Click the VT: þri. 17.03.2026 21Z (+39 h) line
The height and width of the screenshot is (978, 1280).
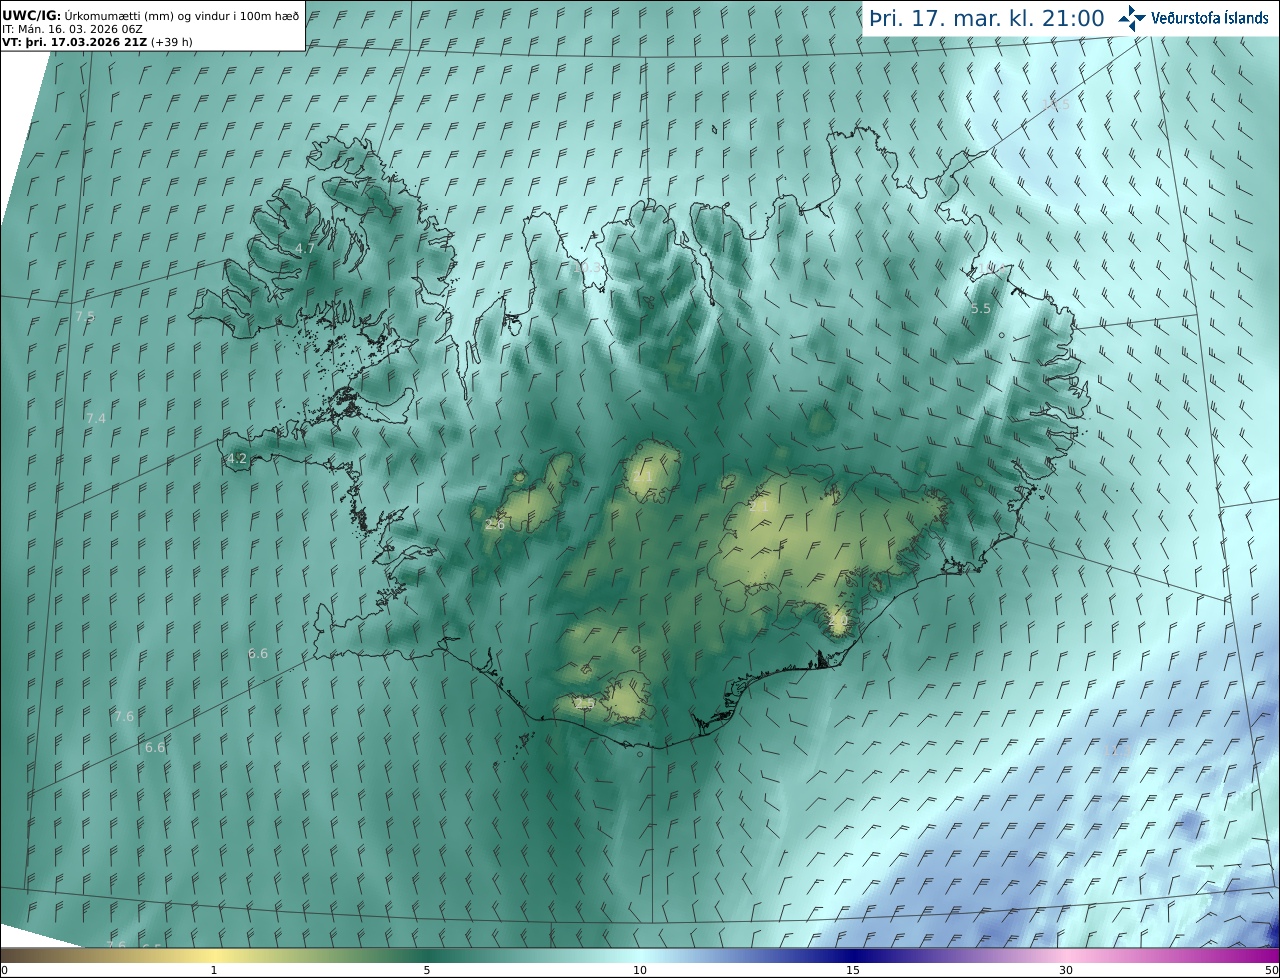(x=97, y=42)
